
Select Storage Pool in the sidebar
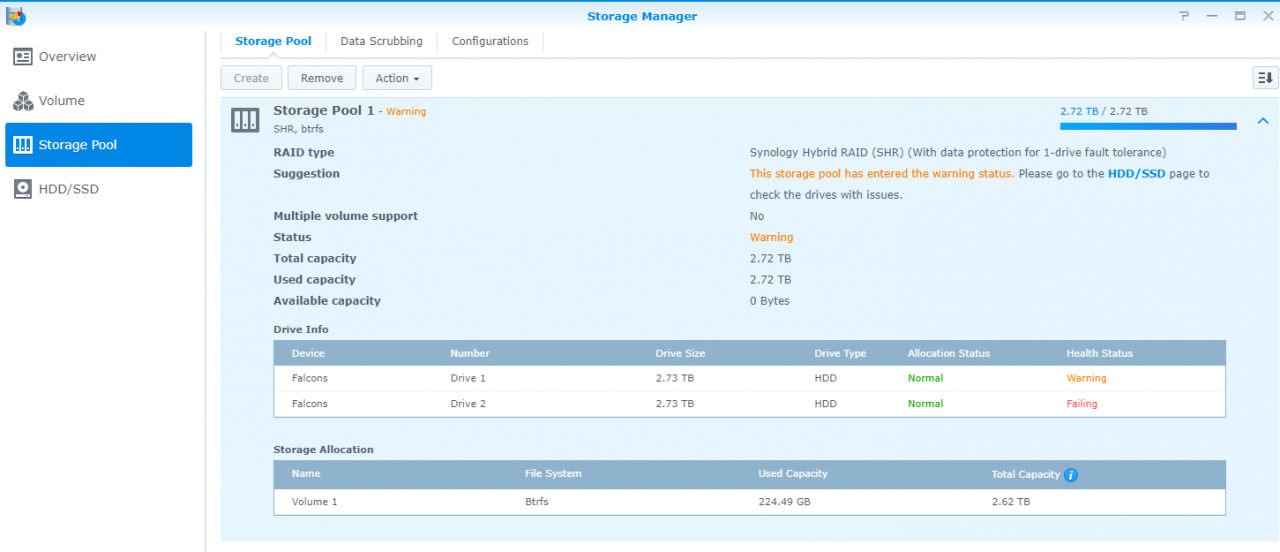pos(98,145)
